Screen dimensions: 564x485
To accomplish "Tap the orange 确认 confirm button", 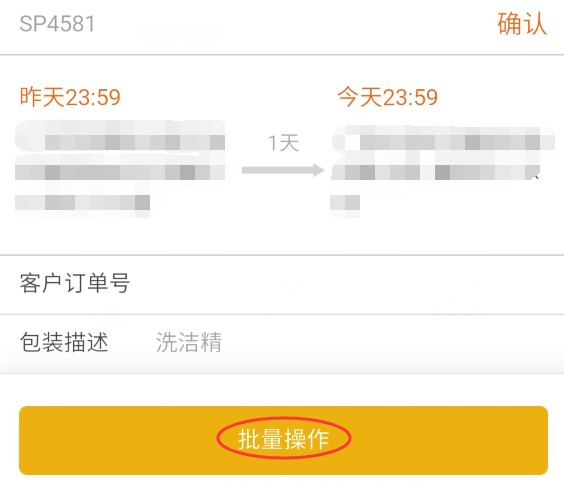I will [x=522, y=24].
